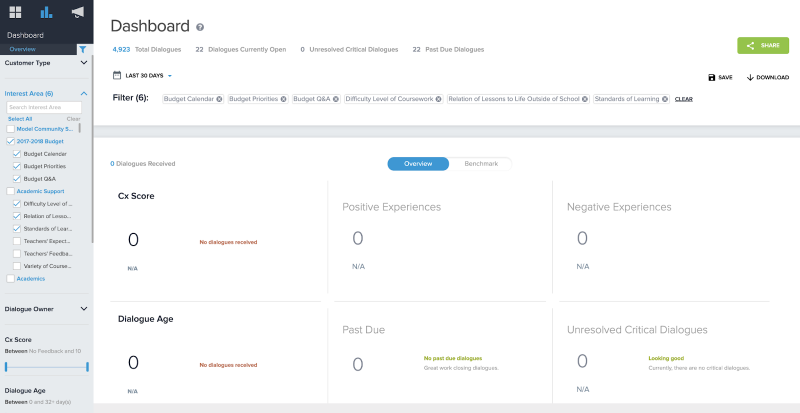The image size is (800, 413).
Task: Click the bar chart analytics icon
Action: coord(46,12)
